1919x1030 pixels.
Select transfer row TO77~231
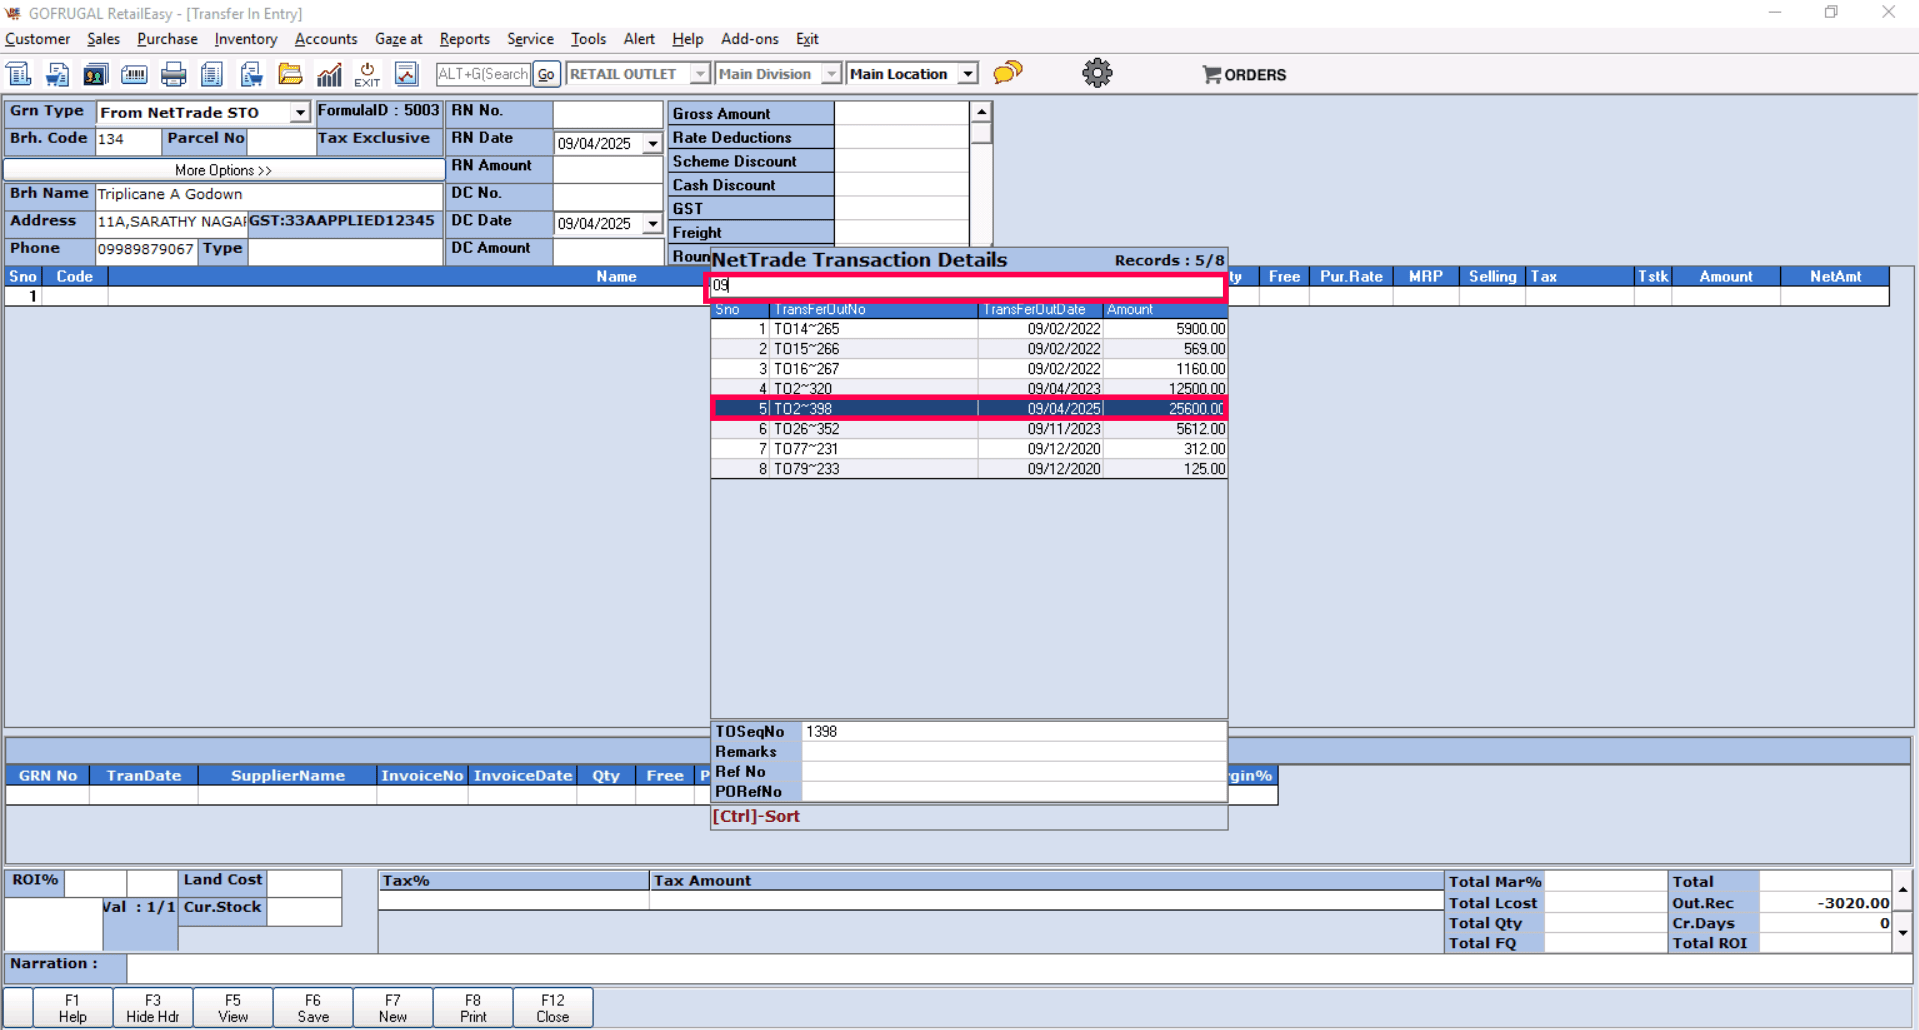tap(969, 449)
